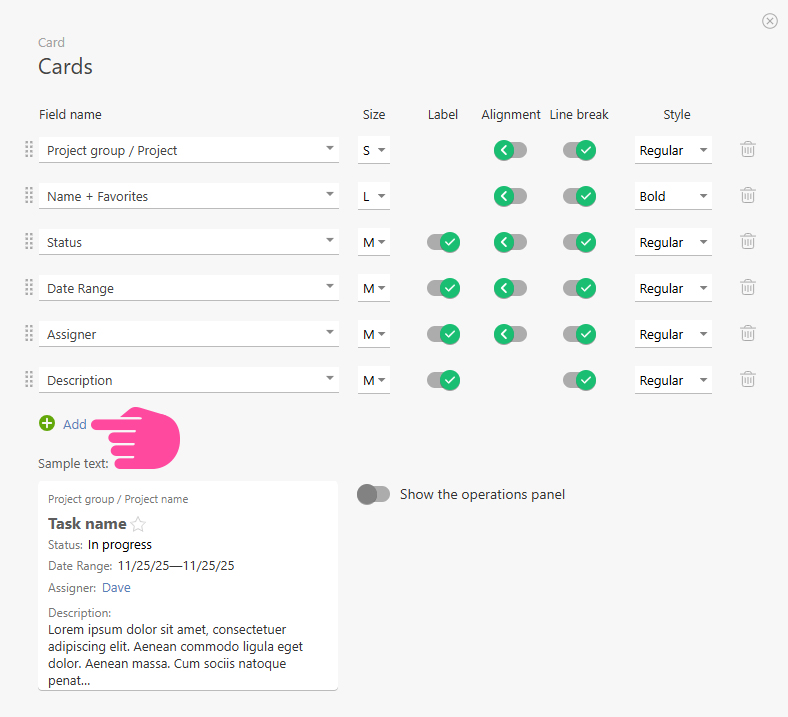788x717 pixels.
Task: Click Dave in the sample card
Action: 116,588
